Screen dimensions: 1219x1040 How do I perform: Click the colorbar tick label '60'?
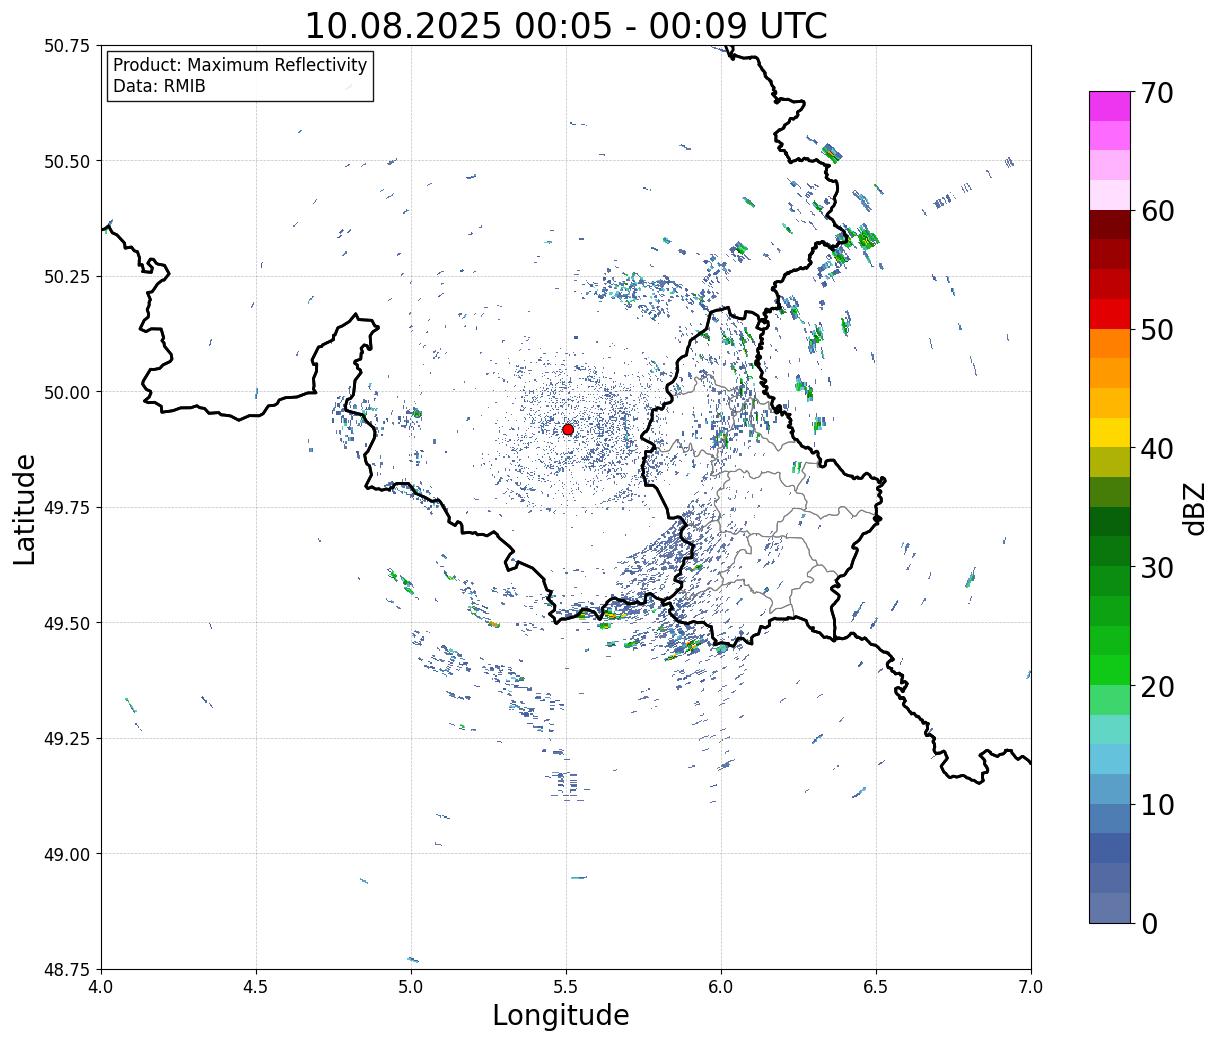pyautogui.click(x=1157, y=211)
